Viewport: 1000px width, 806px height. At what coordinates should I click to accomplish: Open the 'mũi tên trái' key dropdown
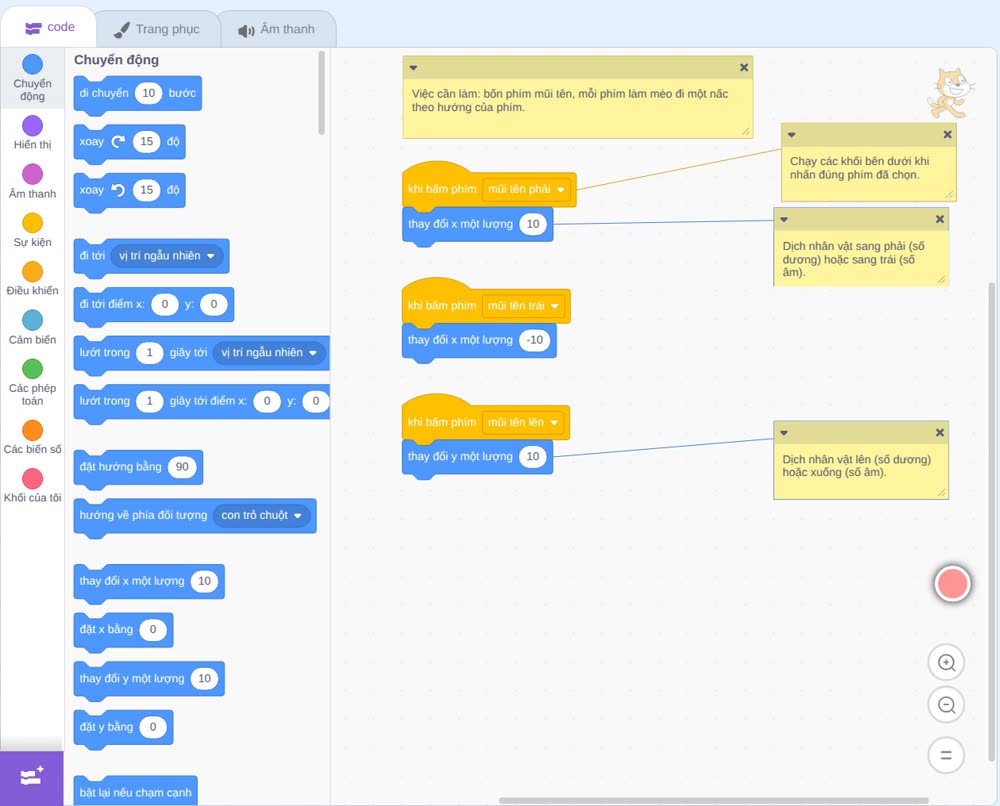coord(524,306)
